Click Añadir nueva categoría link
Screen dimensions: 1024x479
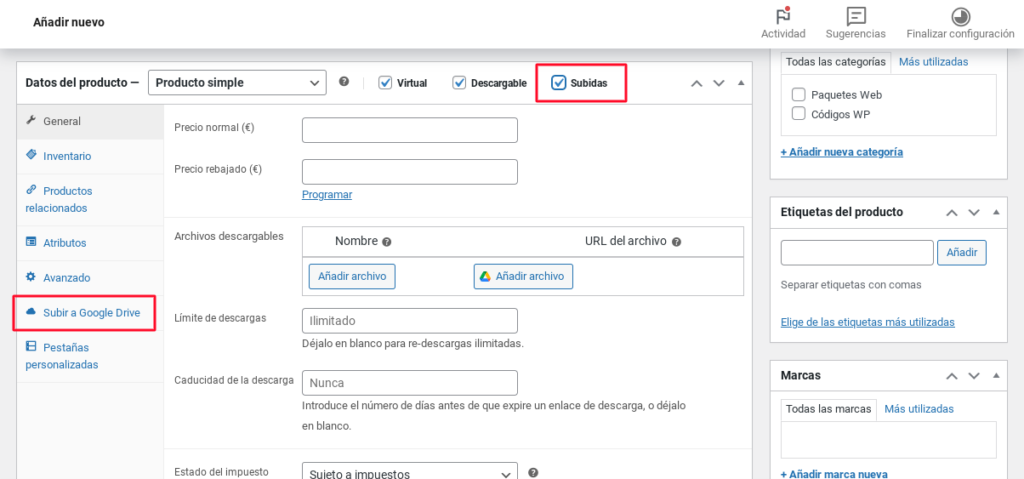842,152
